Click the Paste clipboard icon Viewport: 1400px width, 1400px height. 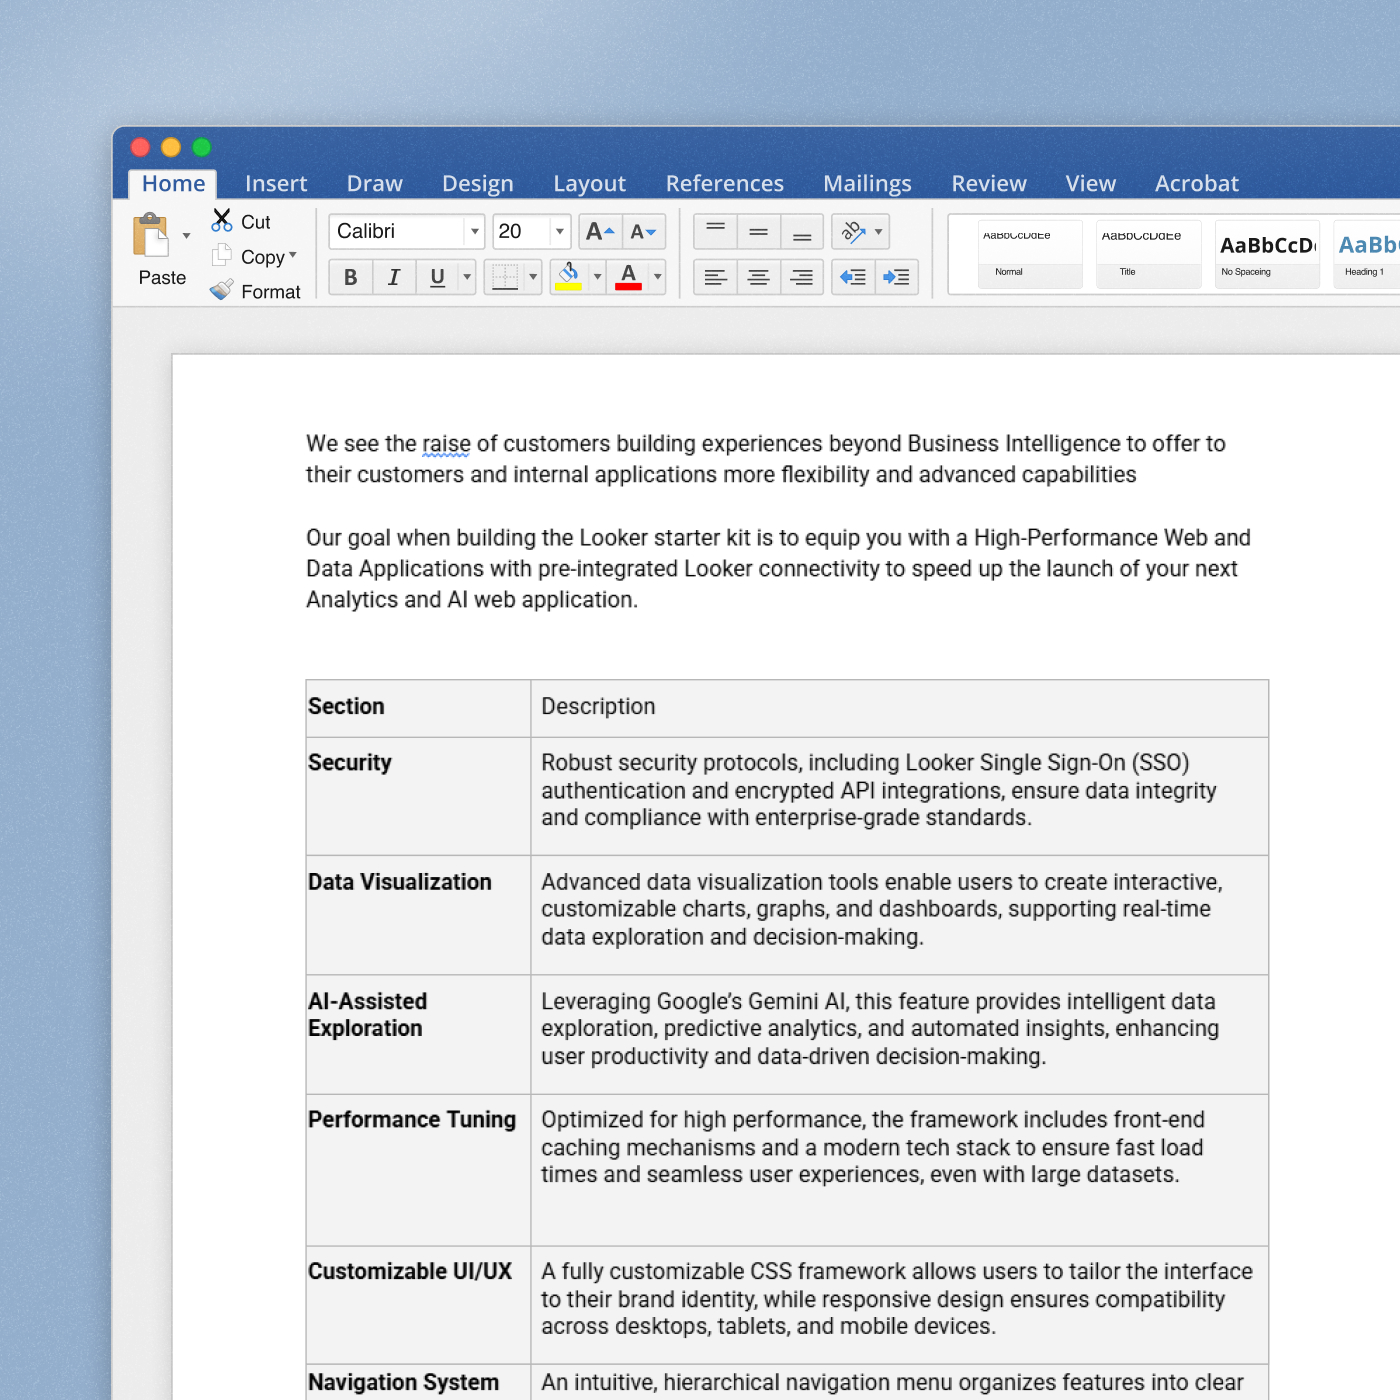click(151, 235)
